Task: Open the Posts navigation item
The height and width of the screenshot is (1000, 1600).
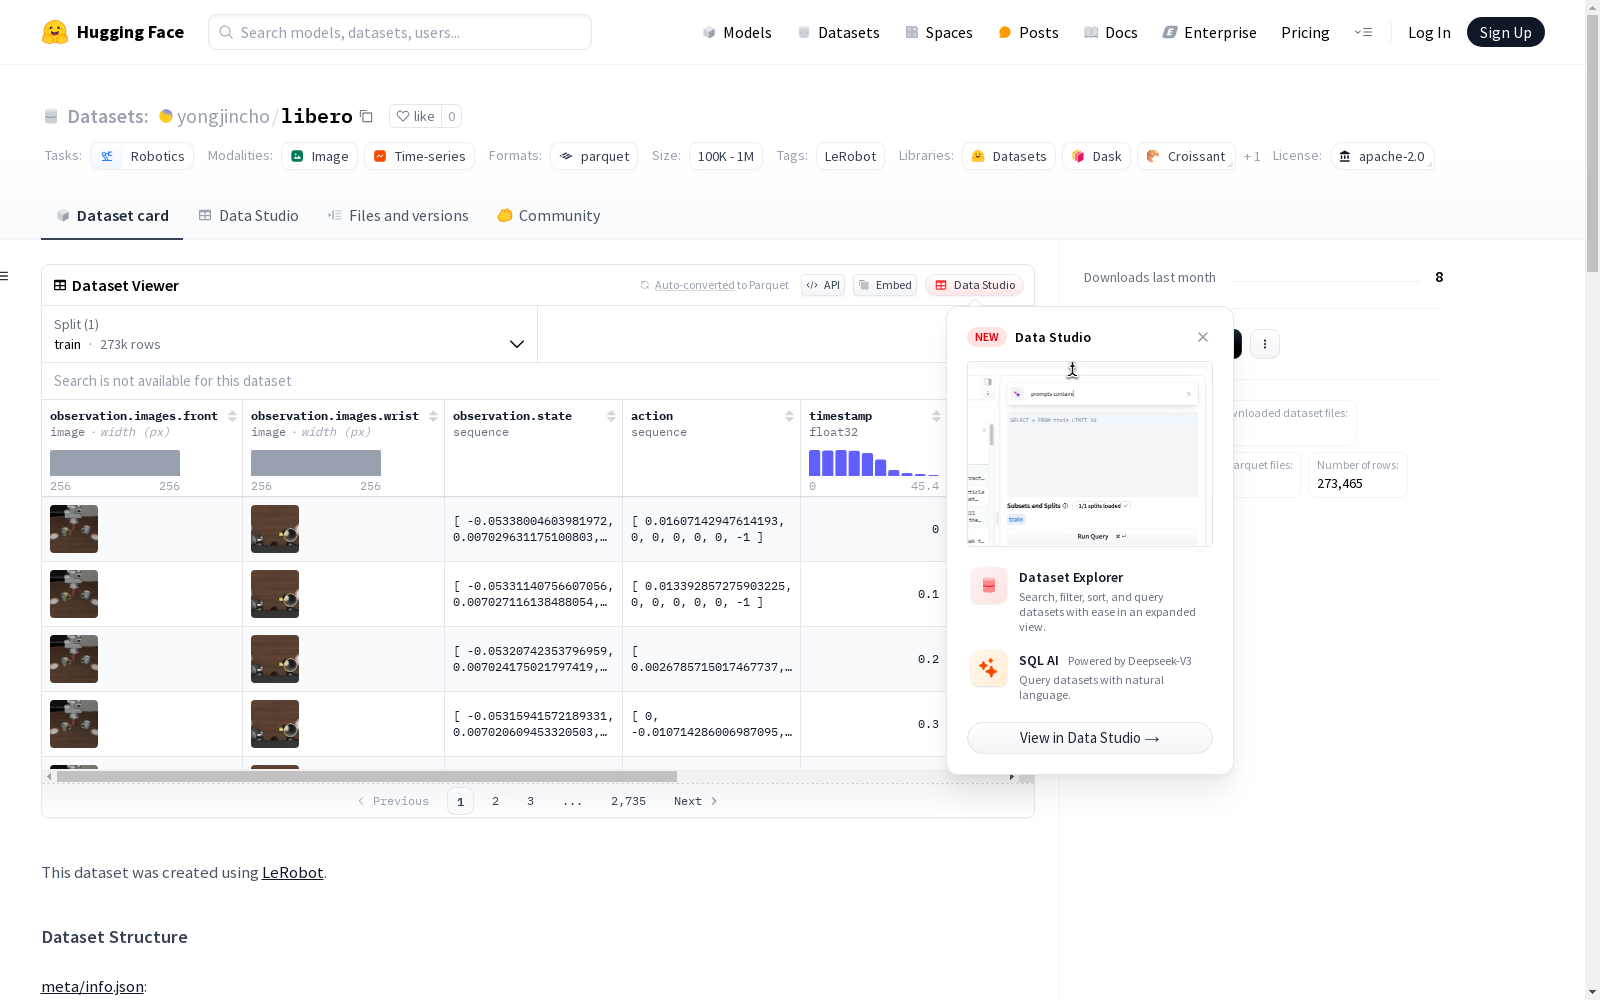Action: (x=1028, y=32)
